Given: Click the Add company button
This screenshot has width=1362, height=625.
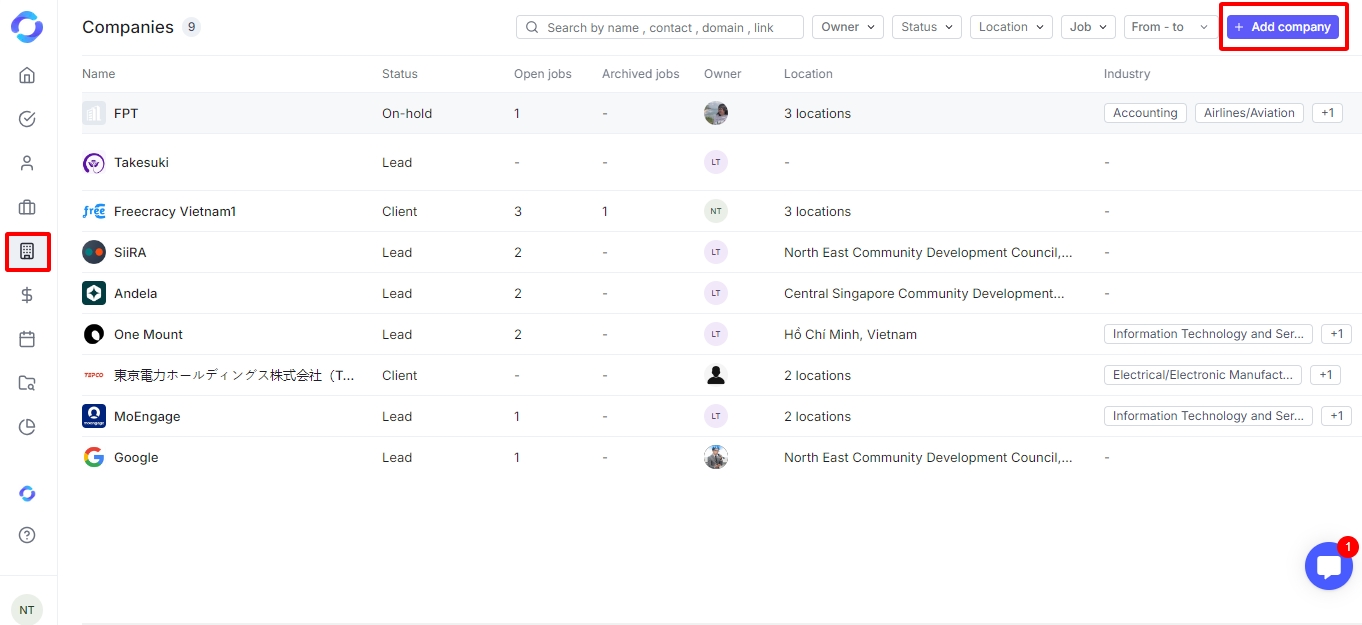Looking at the screenshot, I should point(1283,27).
